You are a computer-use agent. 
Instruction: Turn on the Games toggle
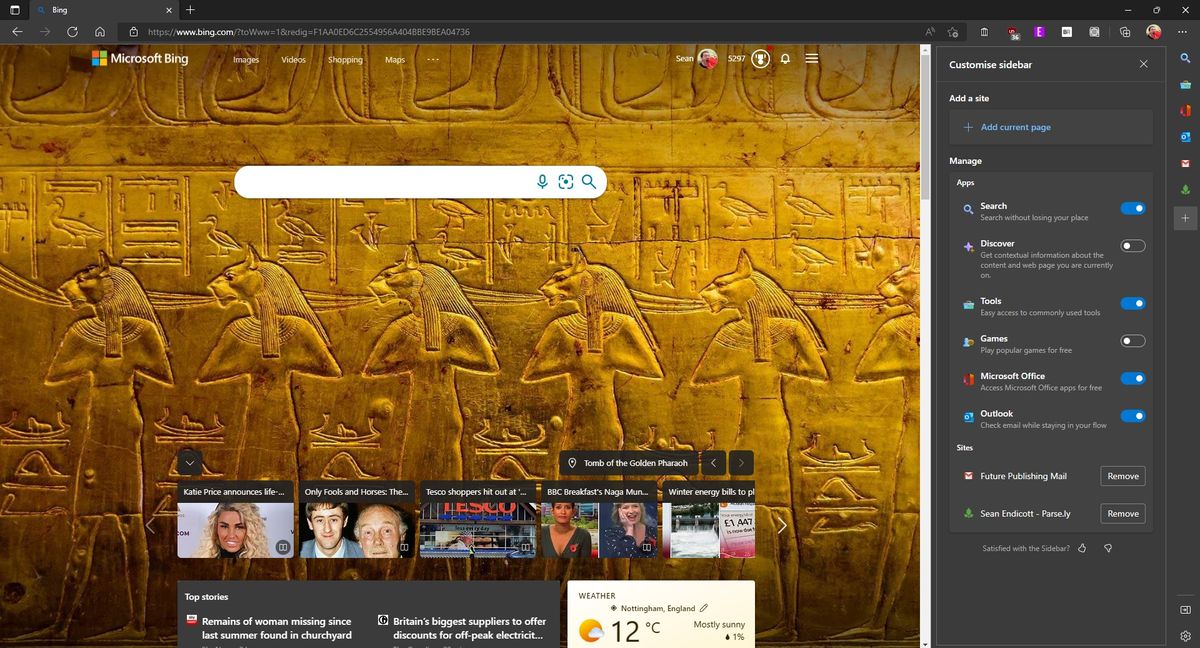pos(1131,340)
